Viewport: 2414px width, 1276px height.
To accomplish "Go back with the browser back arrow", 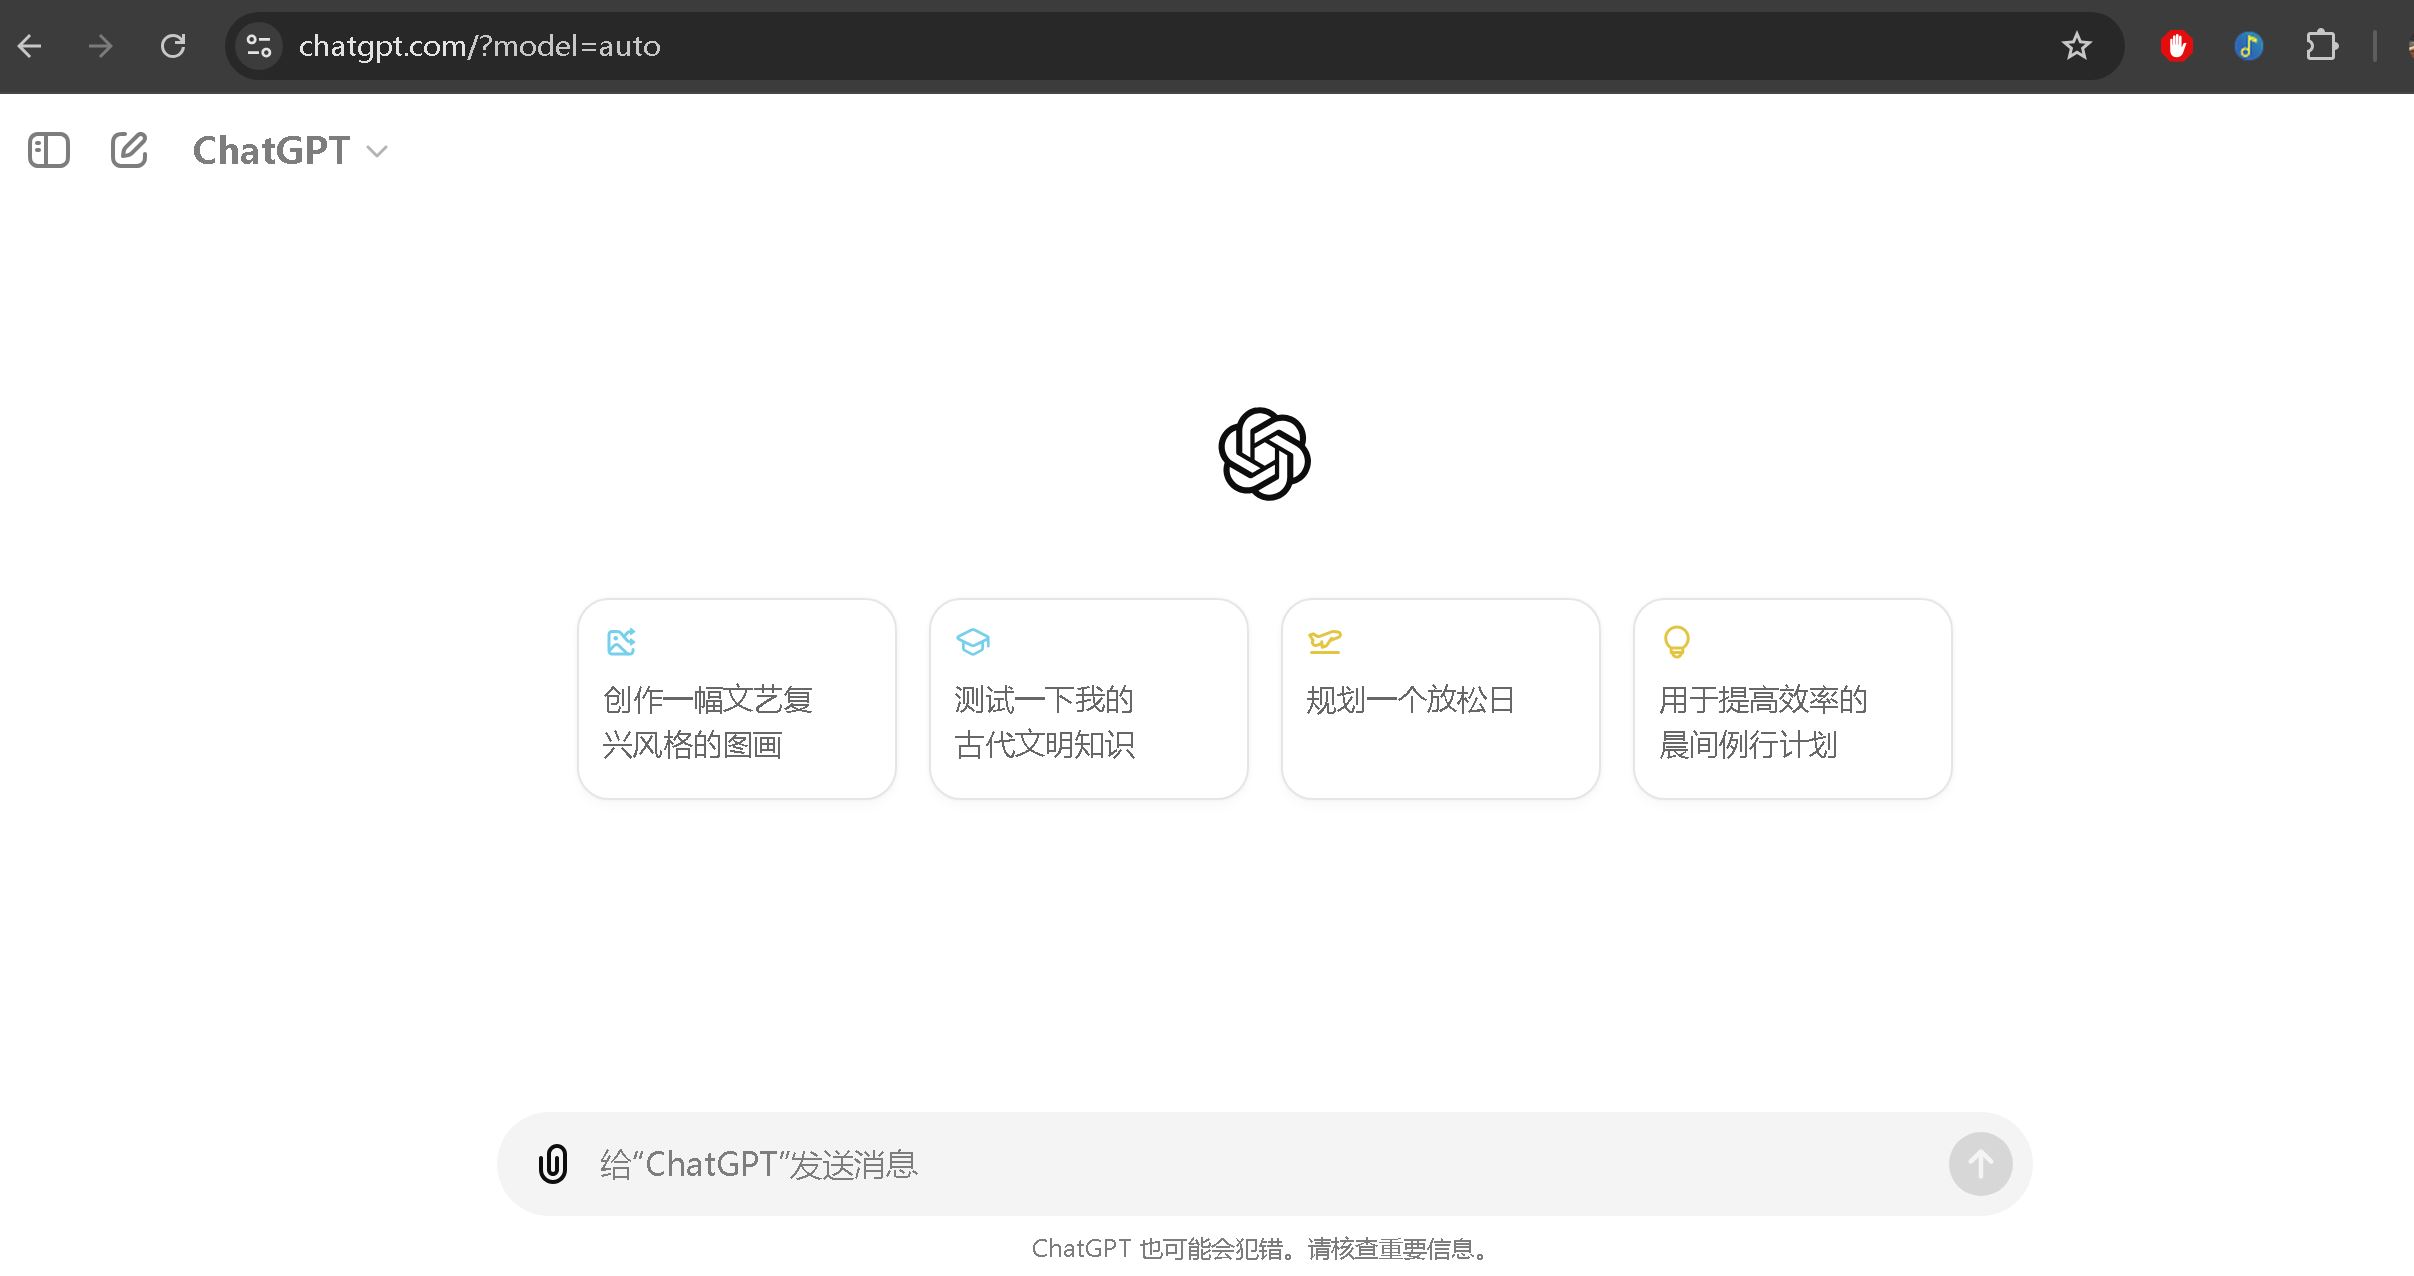I will coord(30,46).
